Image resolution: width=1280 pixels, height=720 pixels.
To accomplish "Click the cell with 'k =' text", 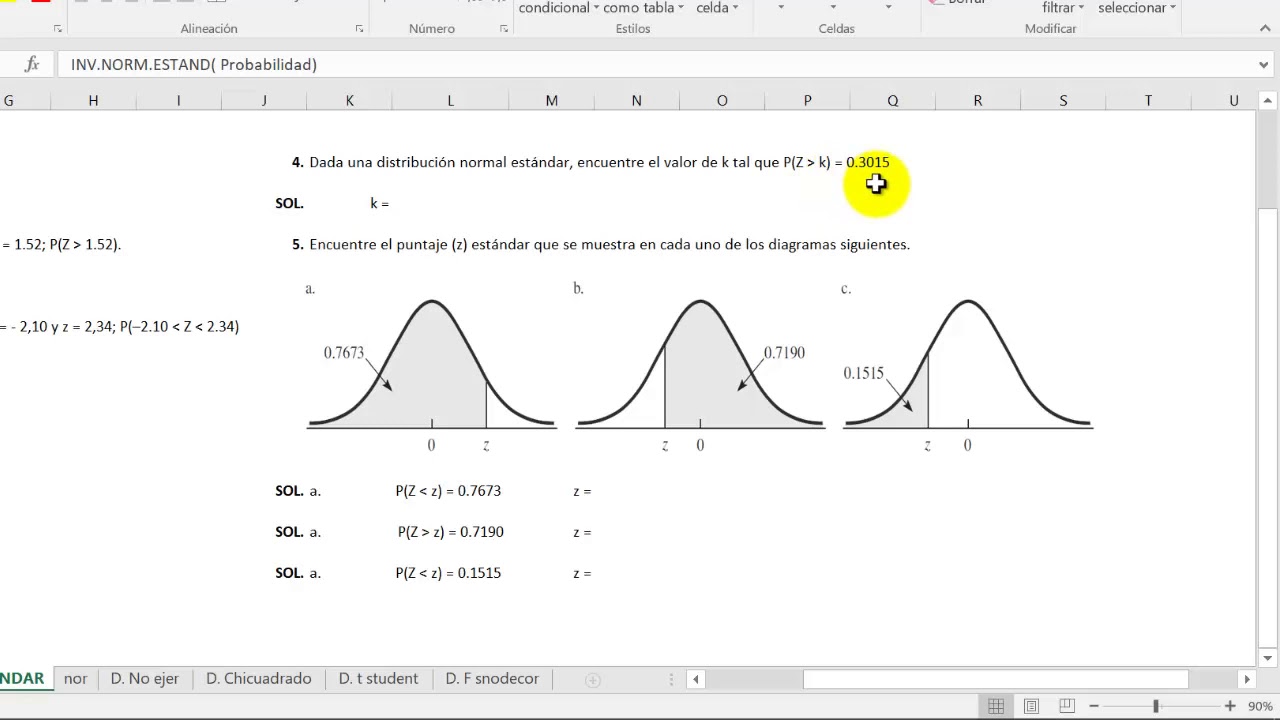I will pyautogui.click(x=380, y=203).
